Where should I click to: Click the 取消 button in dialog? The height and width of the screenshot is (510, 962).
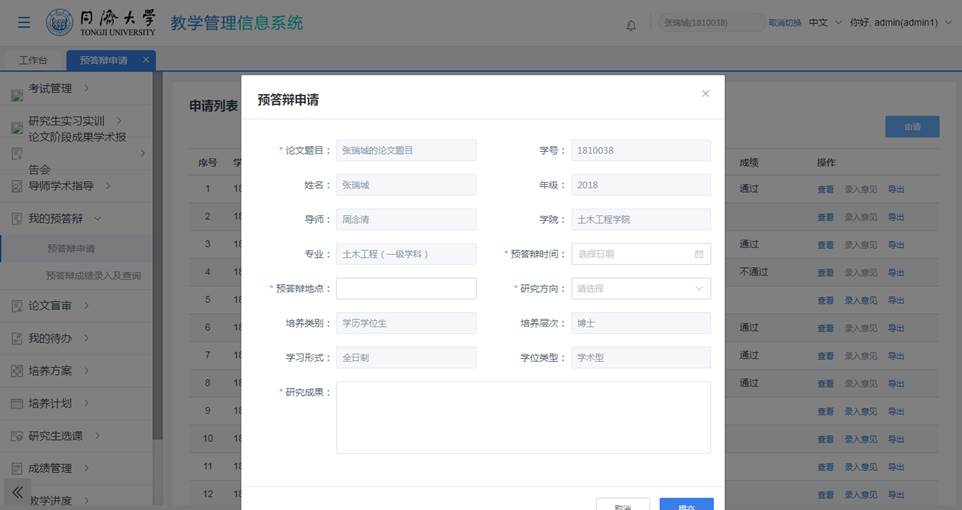click(622, 505)
